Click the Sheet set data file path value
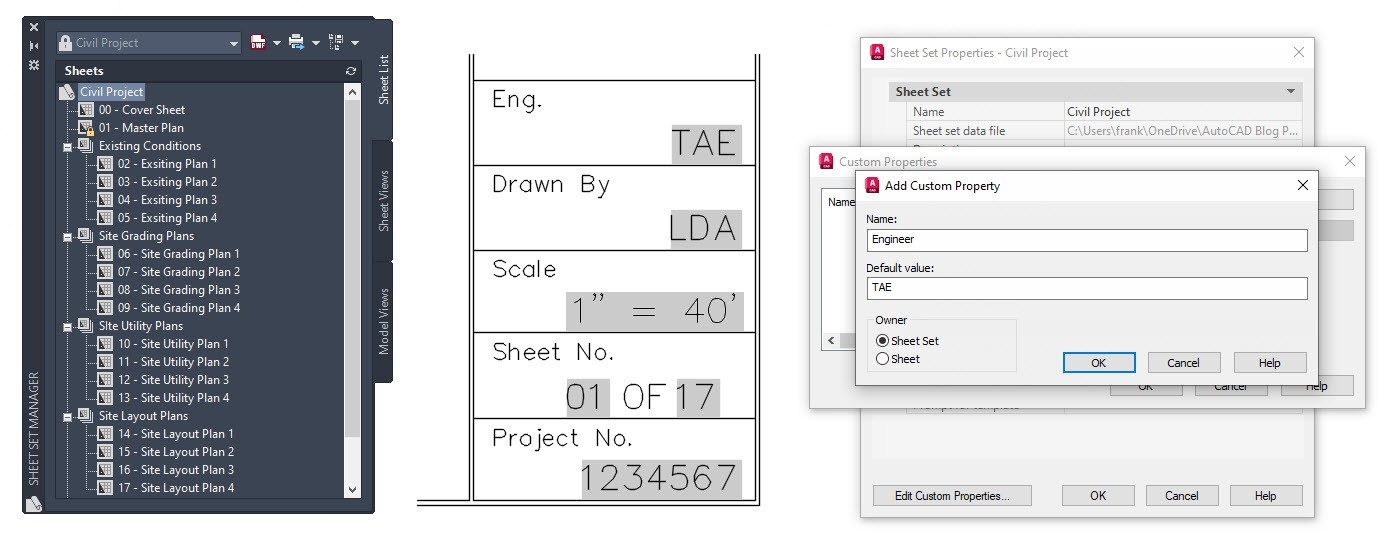Image resolution: width=1392 pixels, height=554 pixels. pos(1184,130)
